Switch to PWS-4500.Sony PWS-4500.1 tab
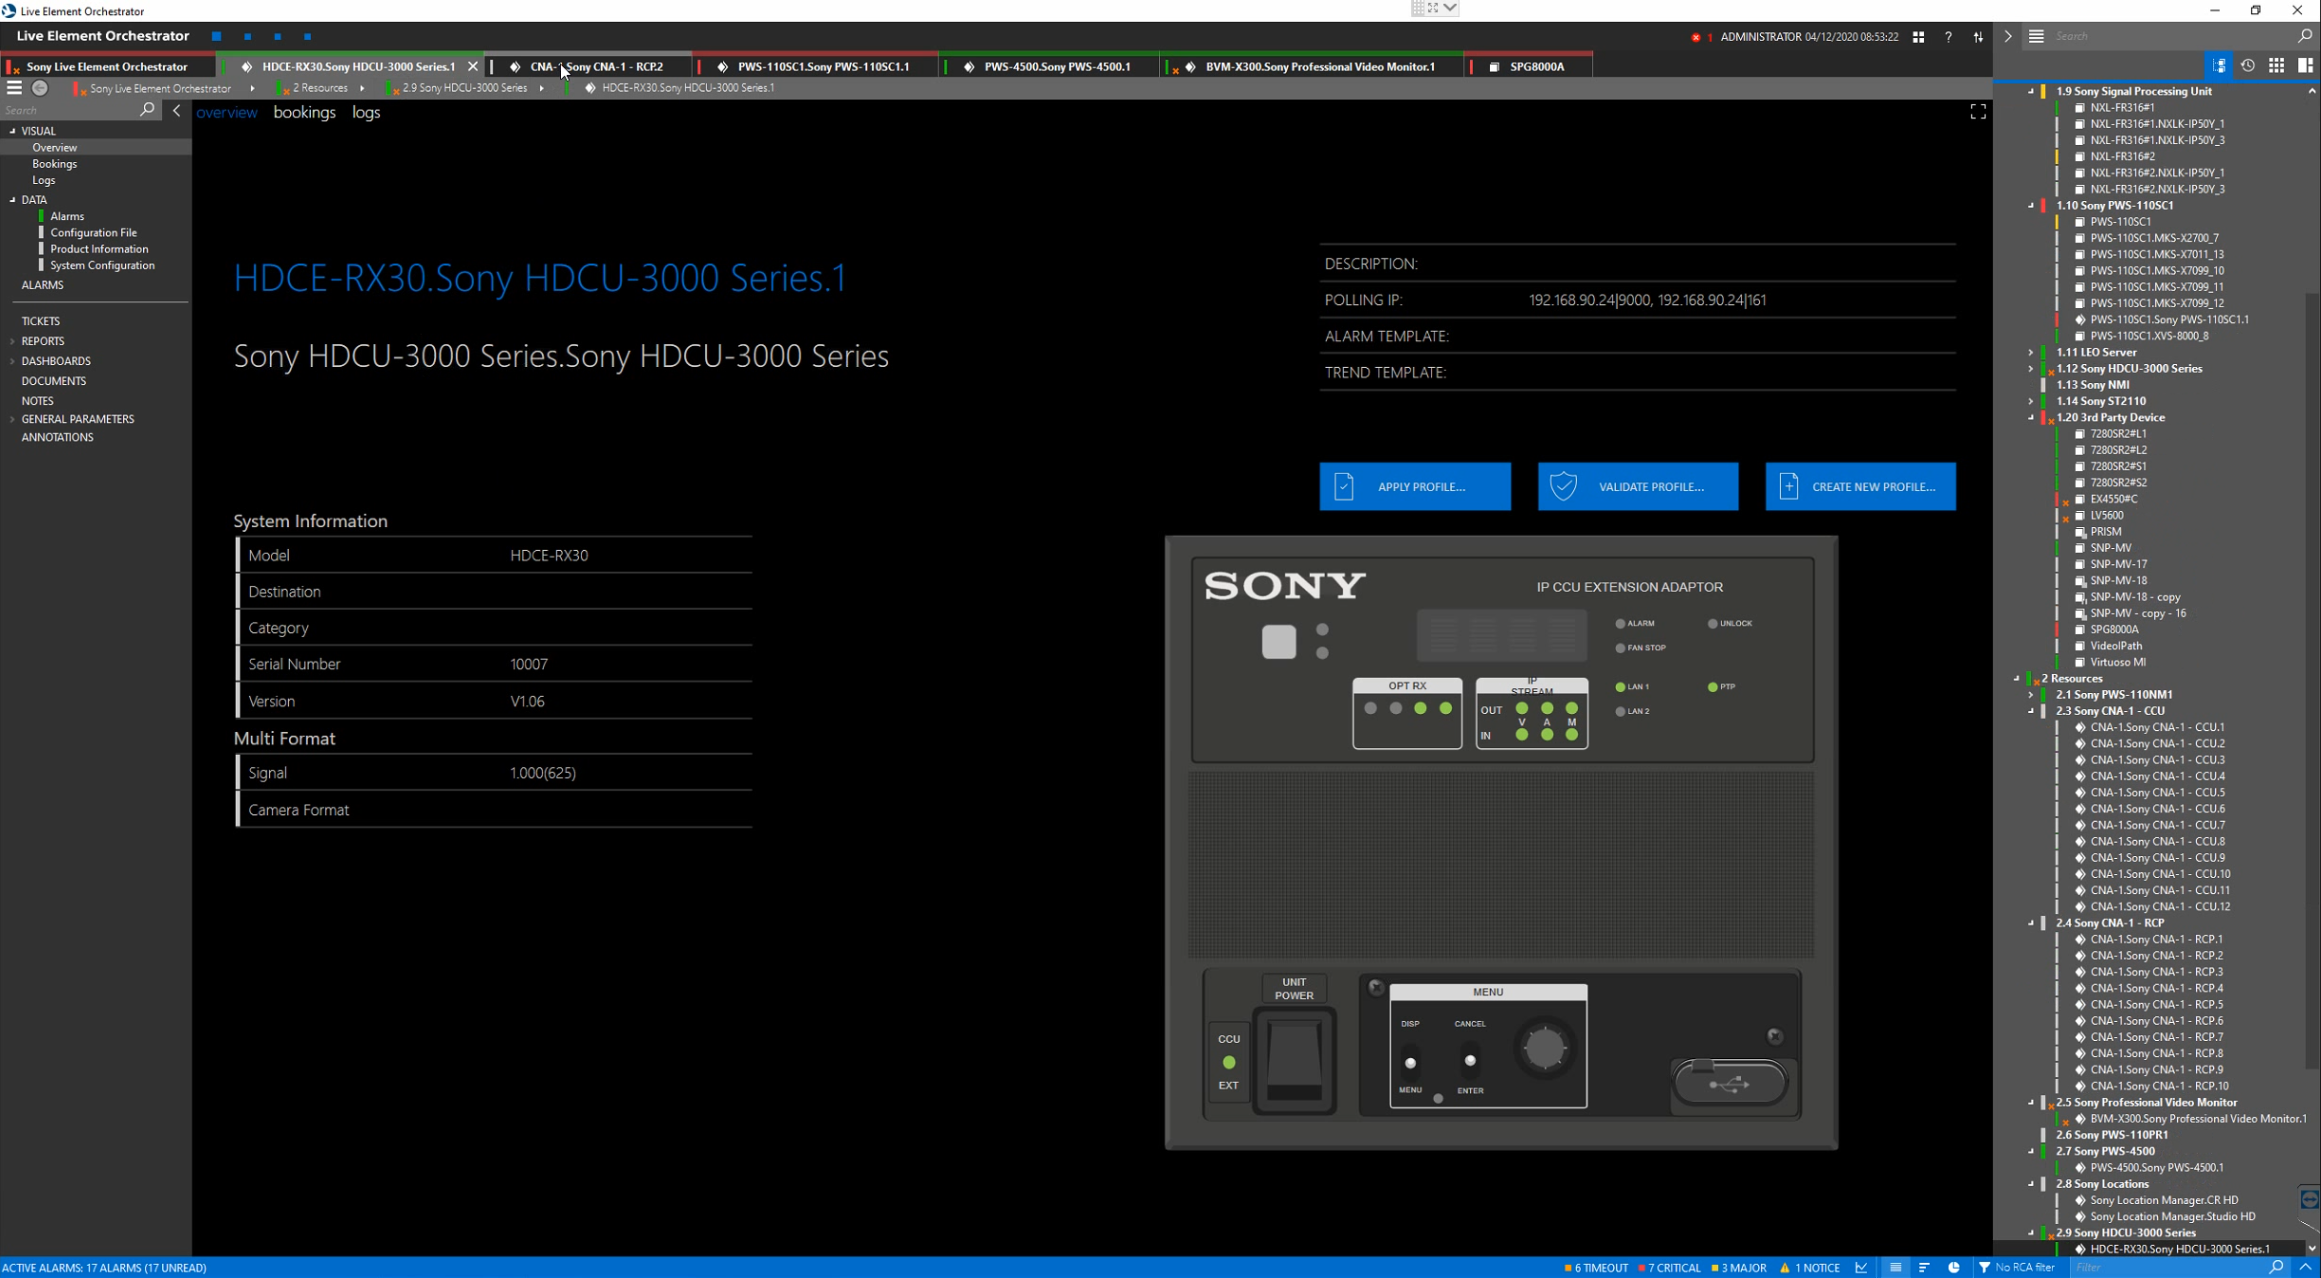The image size is (2321, 1278). 1049,66
